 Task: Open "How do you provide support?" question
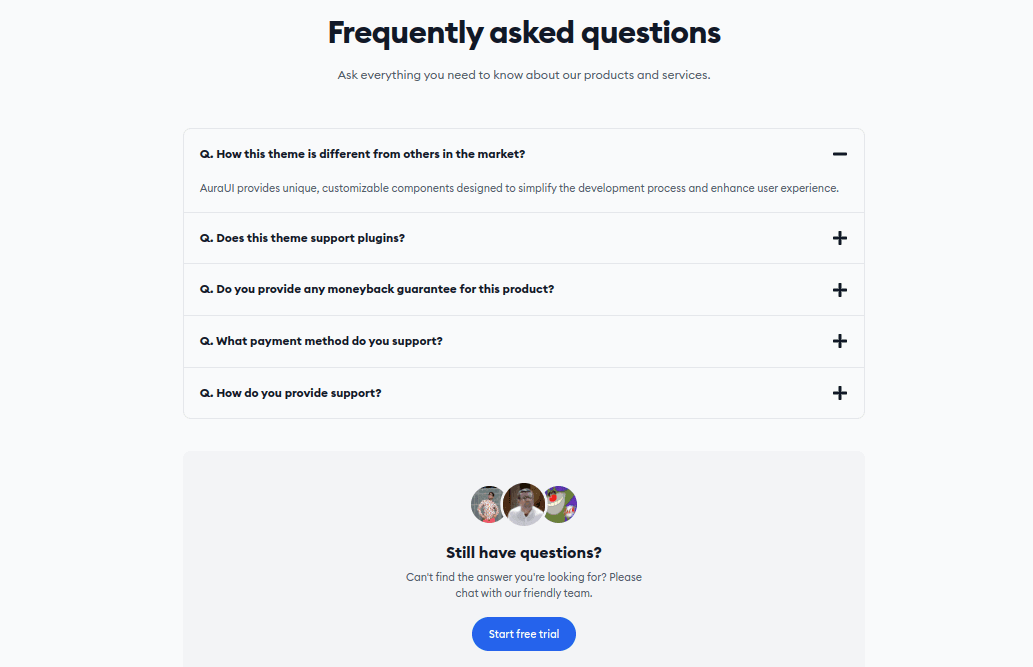pos(524,393)
